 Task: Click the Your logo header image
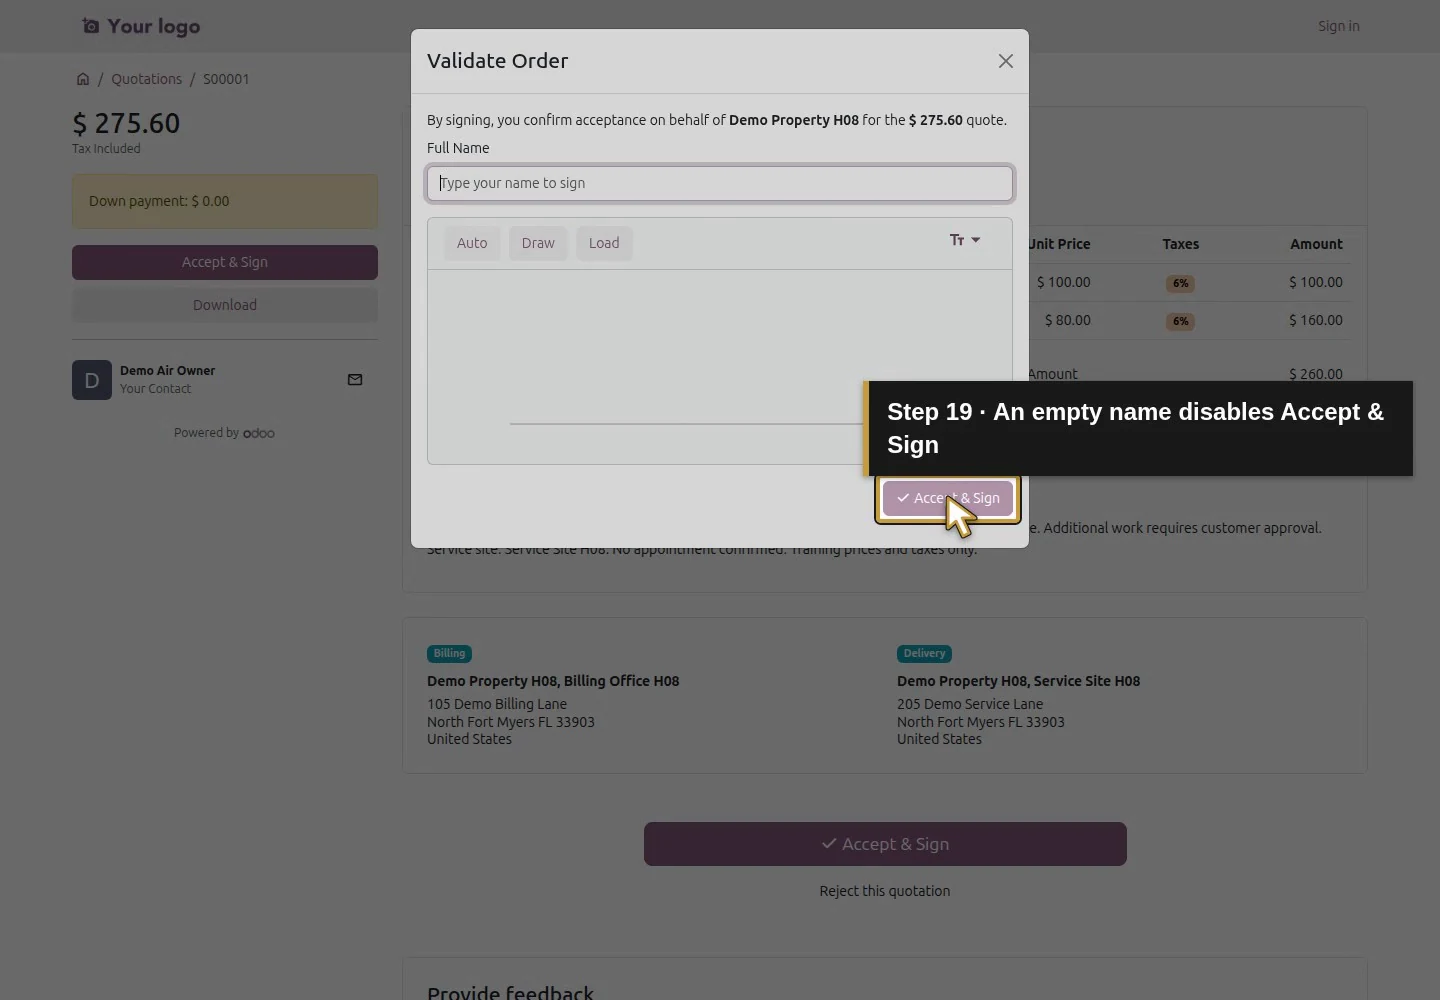point(141,26)
